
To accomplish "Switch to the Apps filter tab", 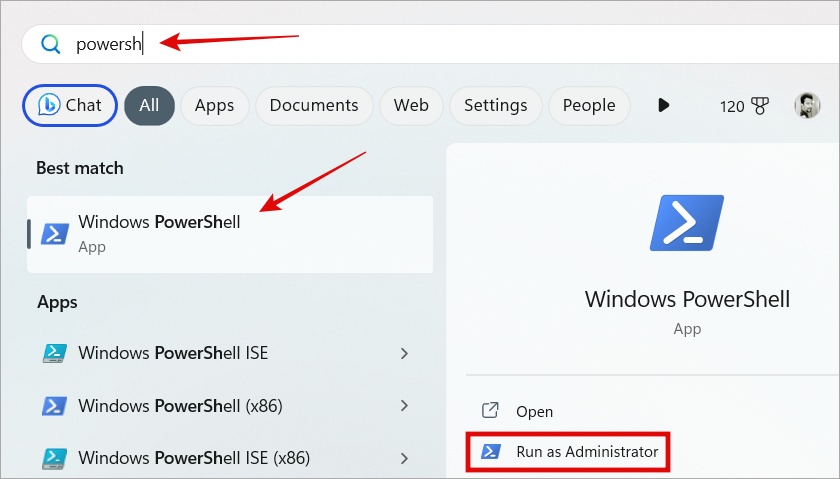I will tap(214, 105).
